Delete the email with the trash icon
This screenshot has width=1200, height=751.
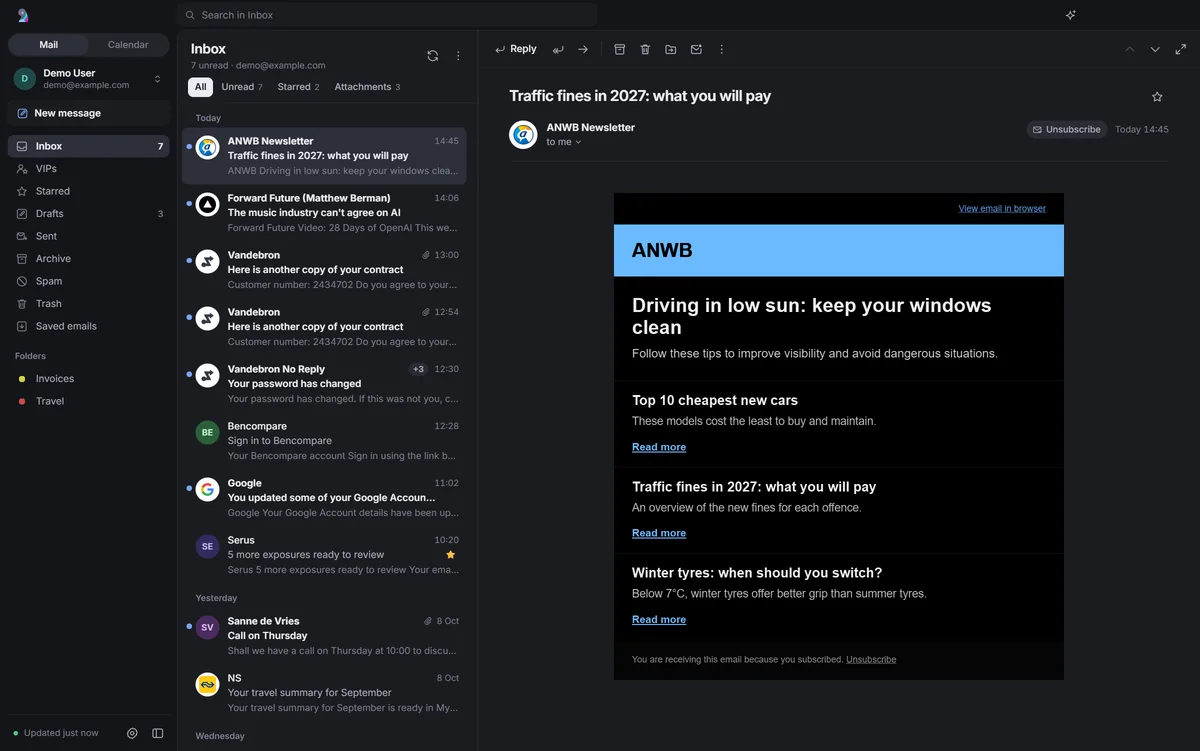(645, 49)
